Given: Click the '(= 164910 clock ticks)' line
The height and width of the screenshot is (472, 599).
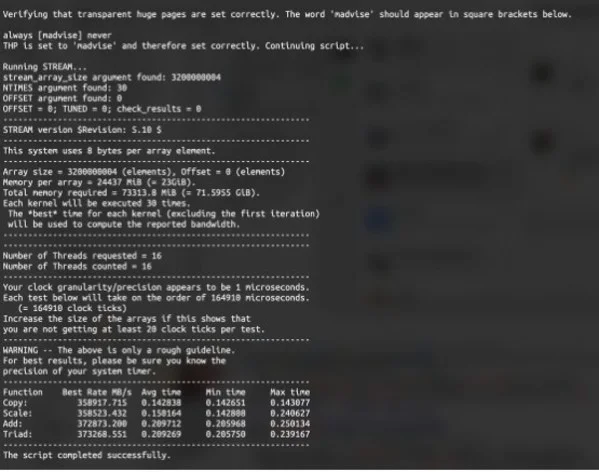Looking at the screenshot, I should click(72, 308).
